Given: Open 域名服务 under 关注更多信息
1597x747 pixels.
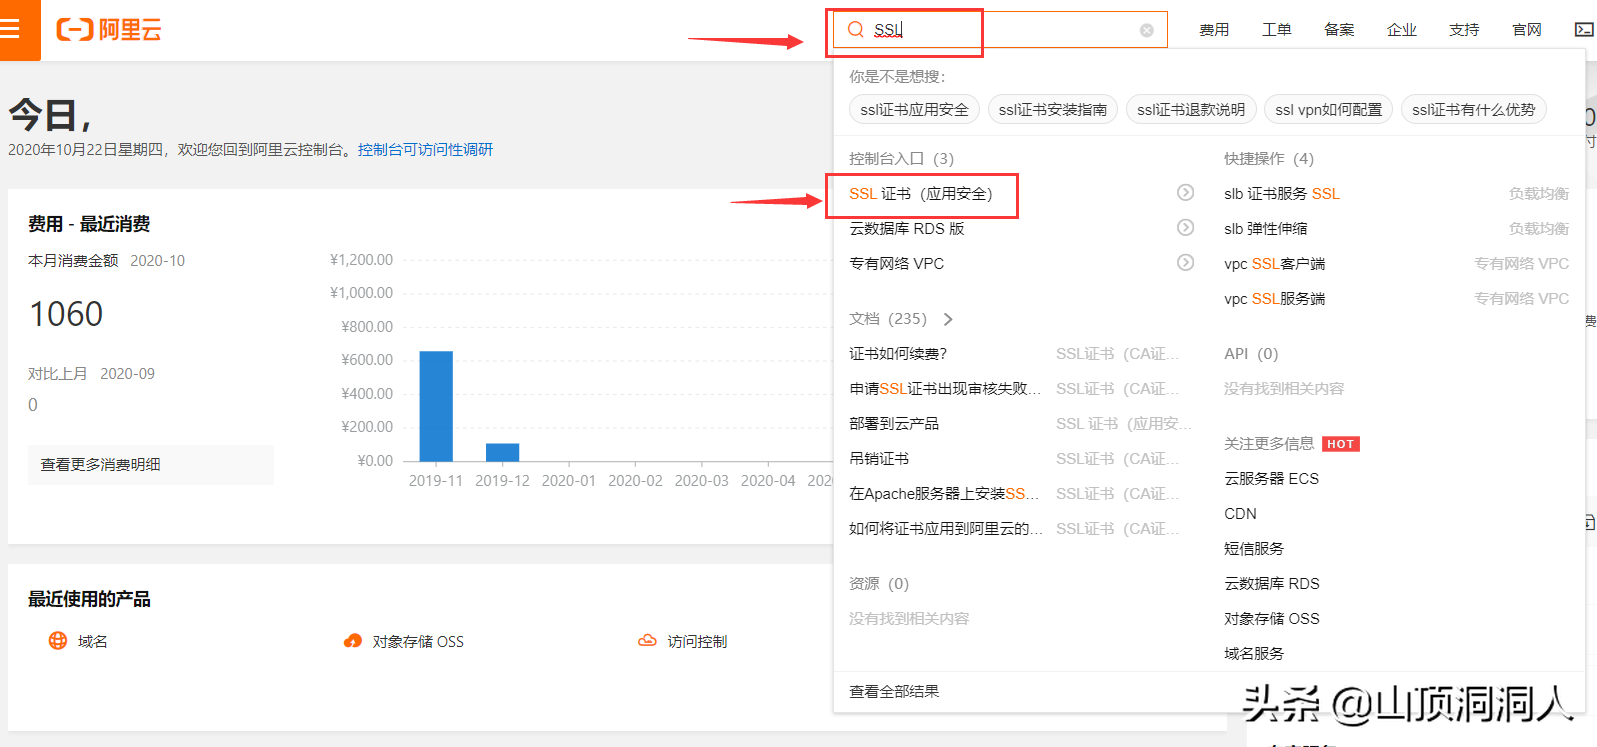Looking at the screenshot, I should pyautogui.click(x=1254, y=654).
